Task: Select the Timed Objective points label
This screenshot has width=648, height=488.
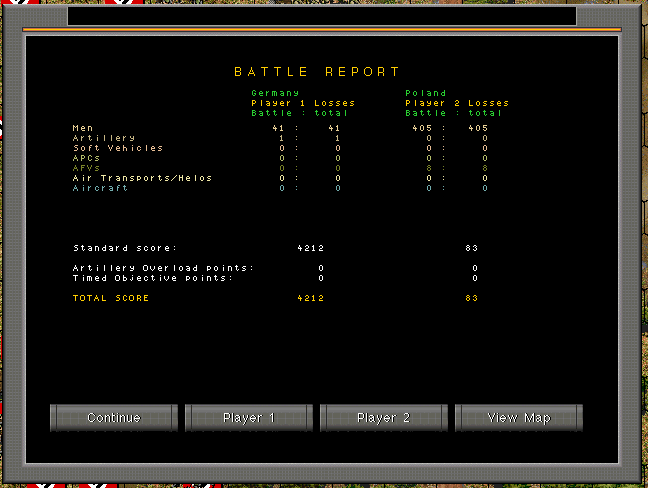Action: pos(152,278)
